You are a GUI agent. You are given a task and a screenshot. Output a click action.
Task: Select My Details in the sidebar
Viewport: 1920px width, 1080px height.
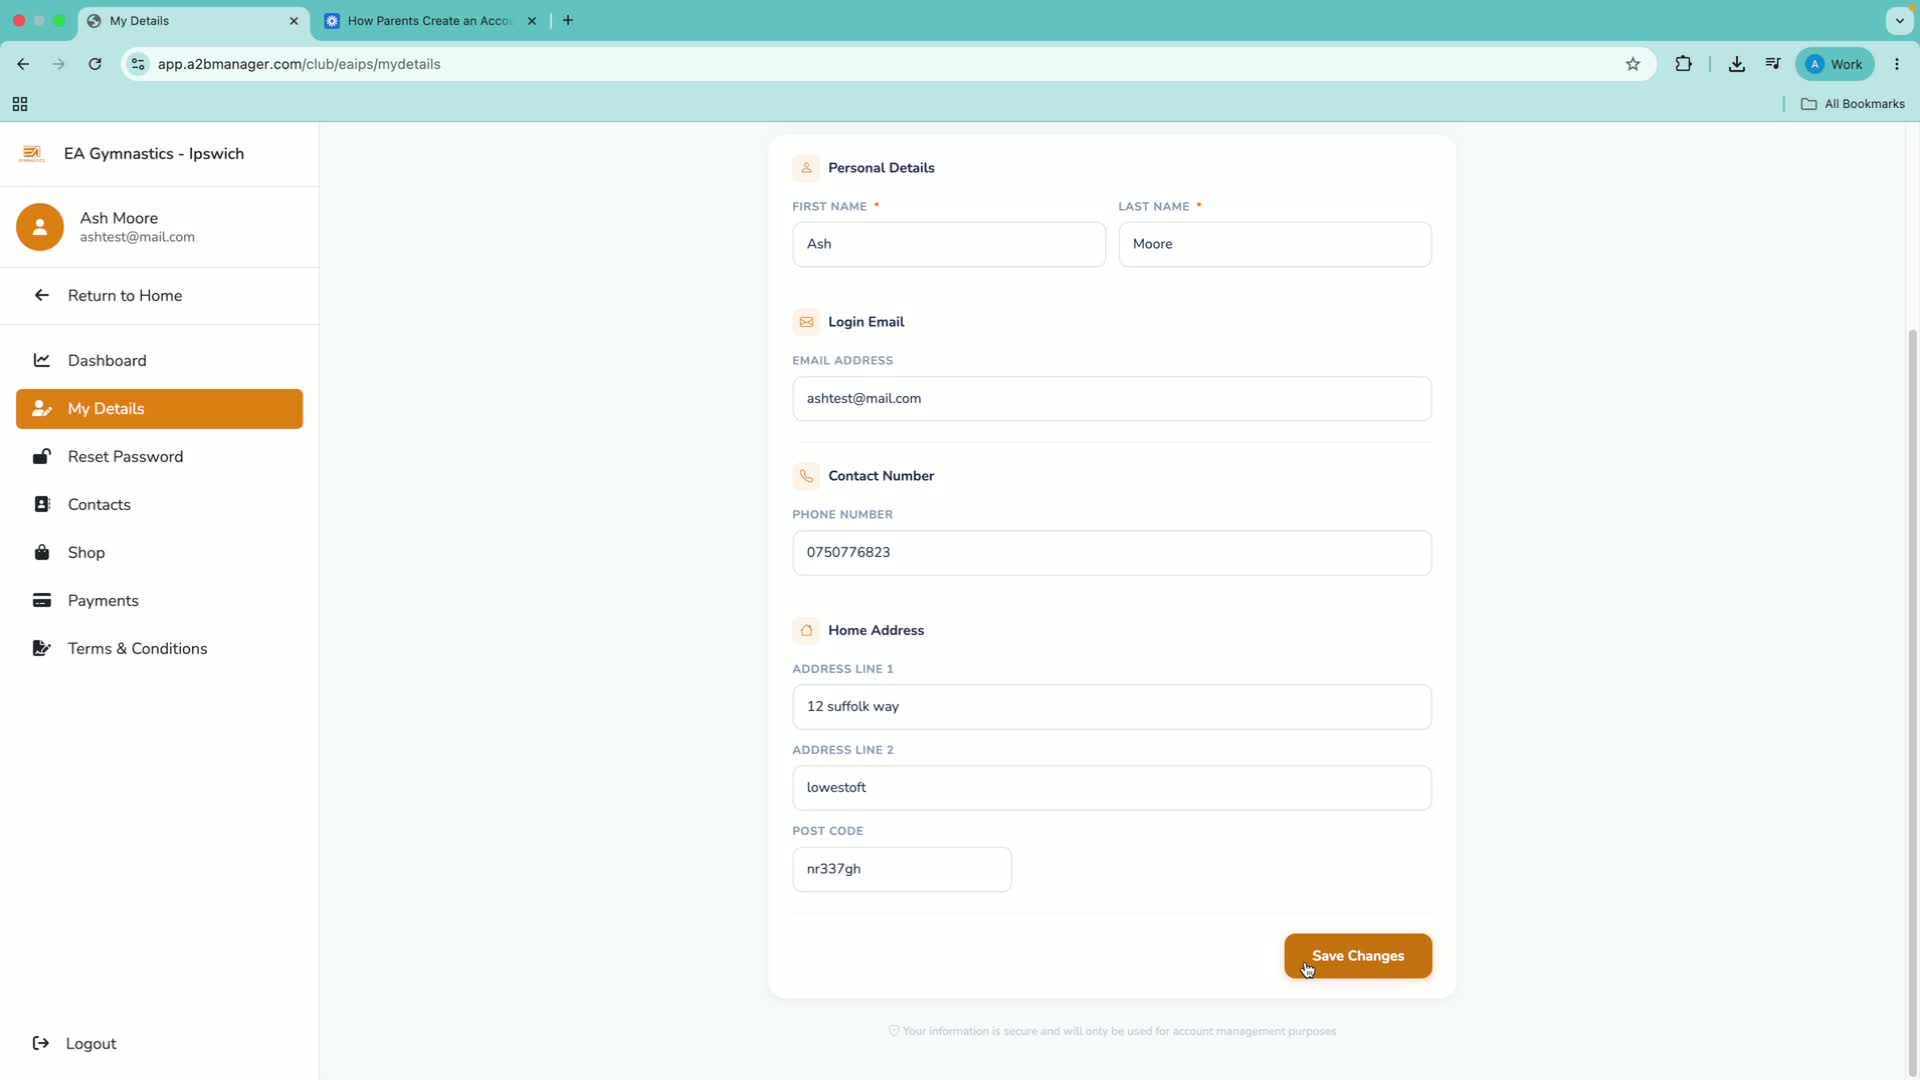point(159,408)
